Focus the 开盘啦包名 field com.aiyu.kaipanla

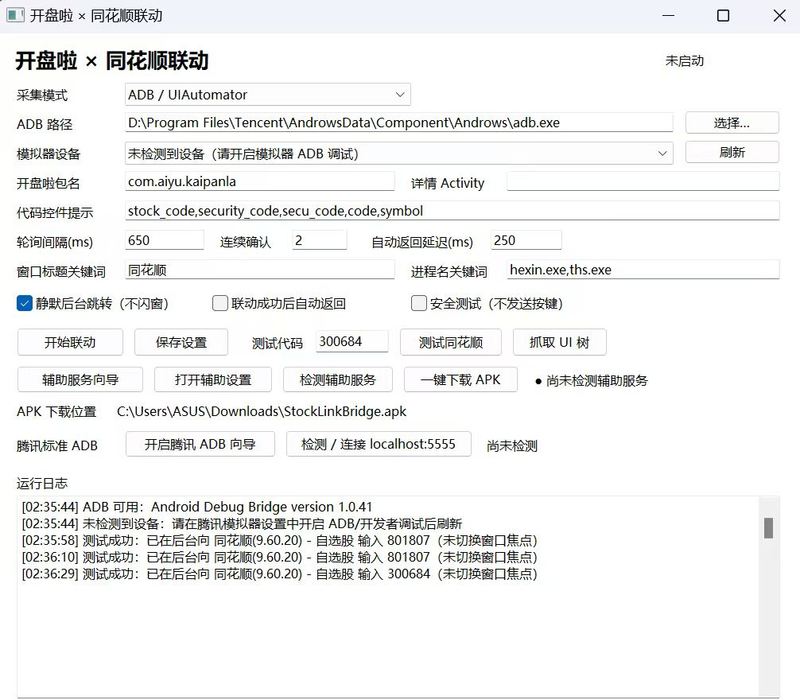tap(259, 181)
